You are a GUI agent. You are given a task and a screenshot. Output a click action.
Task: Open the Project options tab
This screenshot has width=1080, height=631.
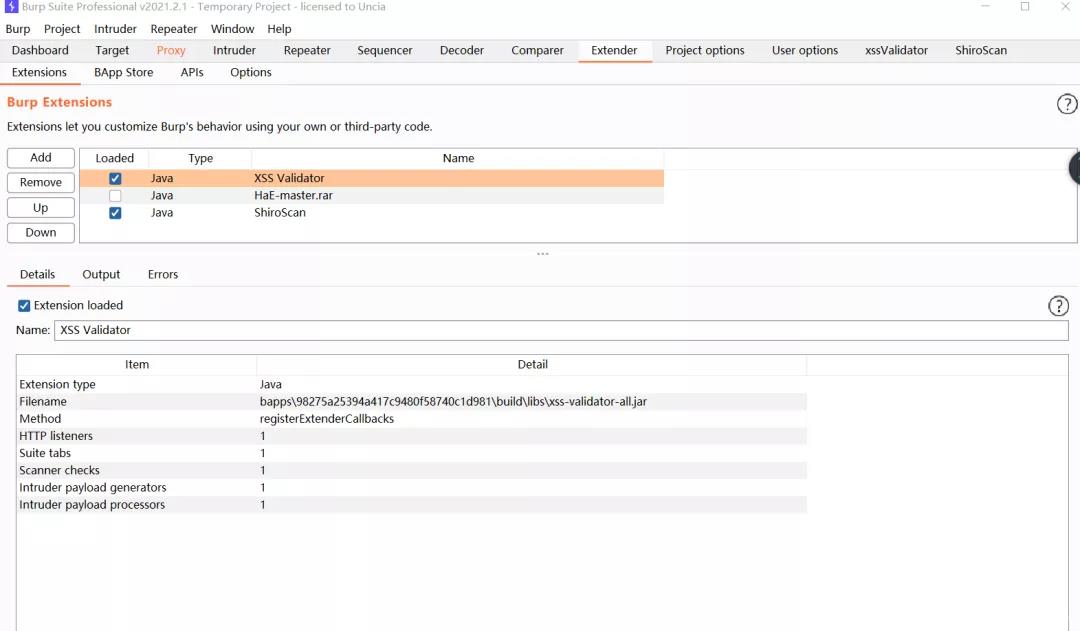(x=705, y=50)
